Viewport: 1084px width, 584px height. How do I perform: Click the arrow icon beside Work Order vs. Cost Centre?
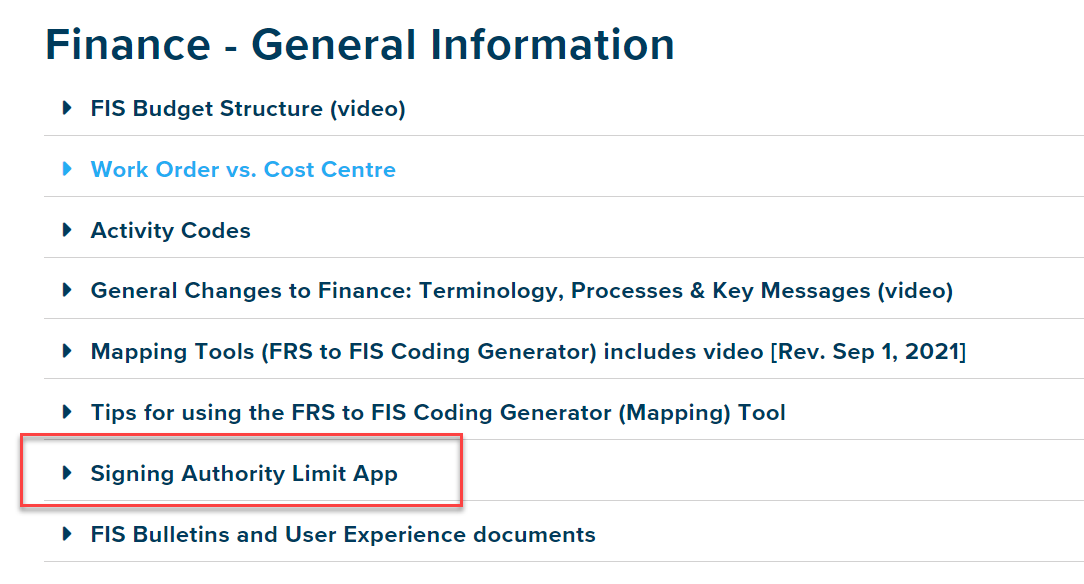[66, 169]
